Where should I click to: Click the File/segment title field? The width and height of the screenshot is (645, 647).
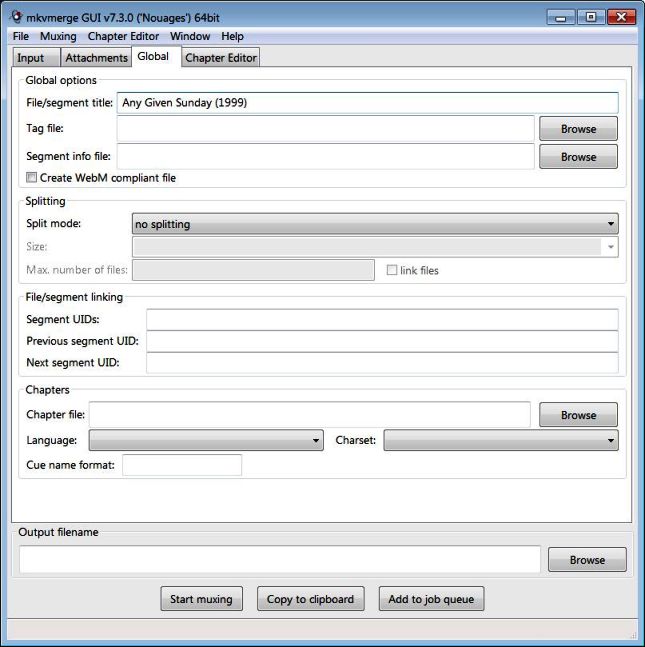(x=368, y=103)
